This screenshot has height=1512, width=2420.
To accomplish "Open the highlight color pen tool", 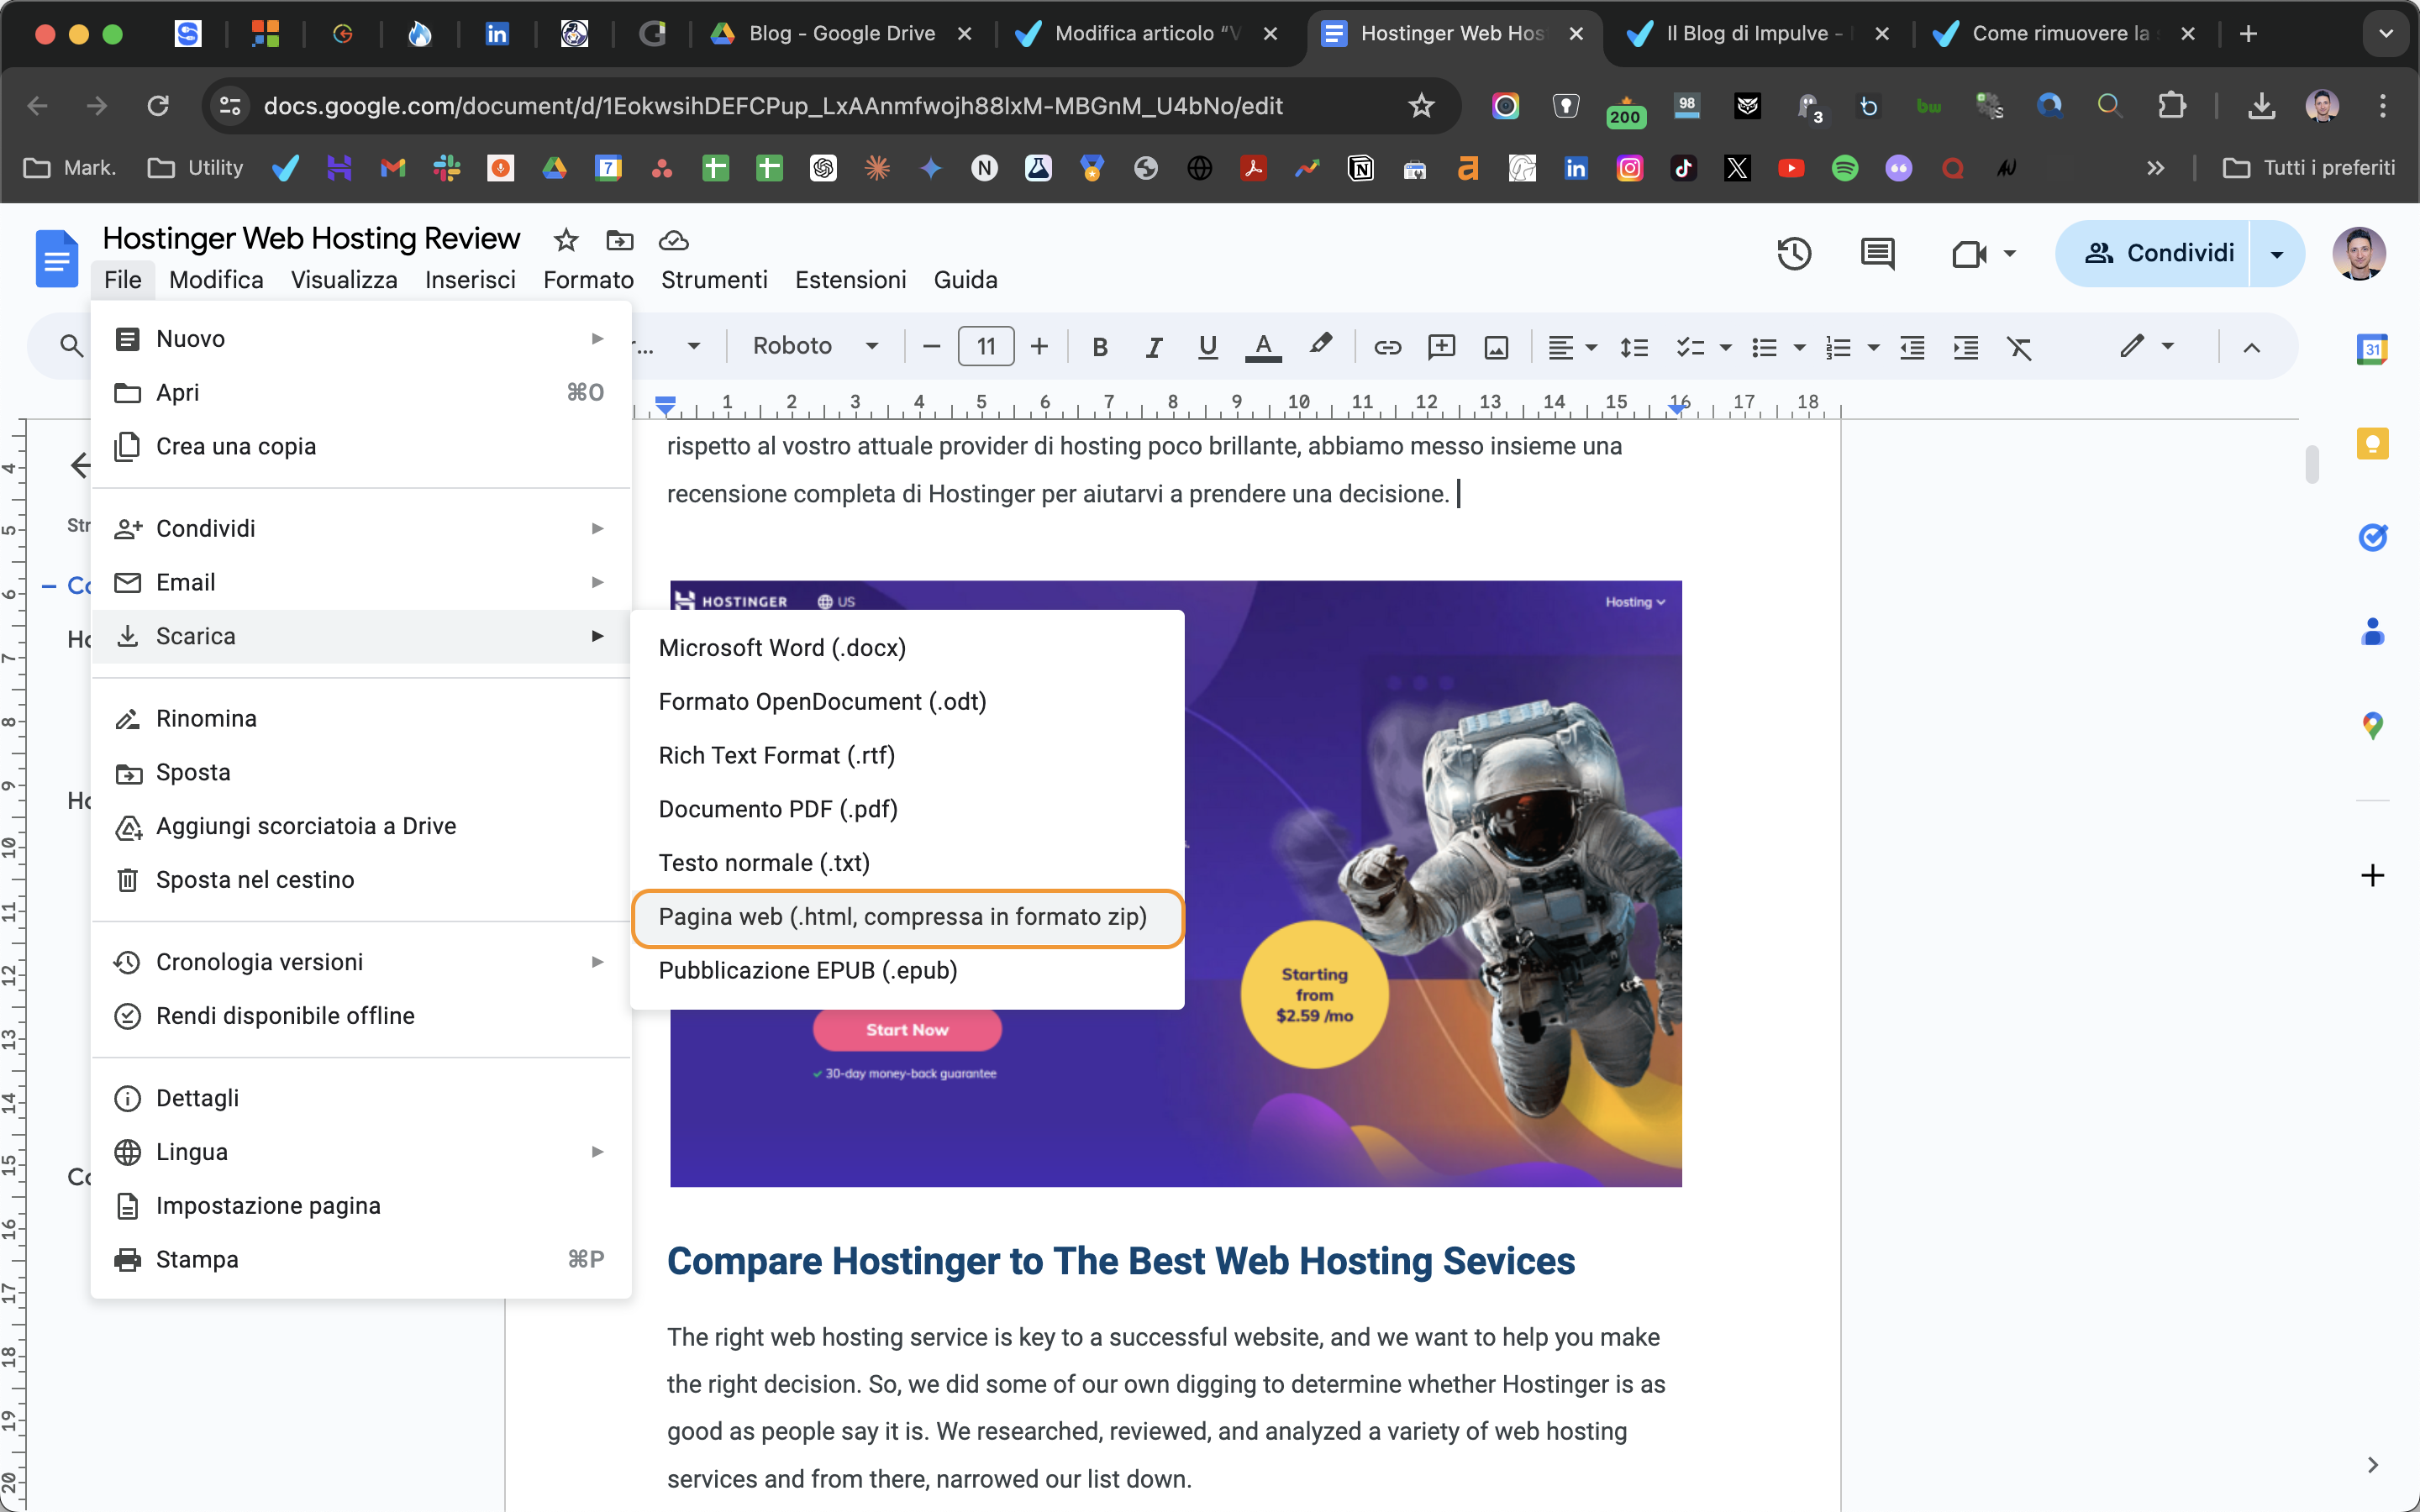I will pyautogui.click(x=1320, y=346).
